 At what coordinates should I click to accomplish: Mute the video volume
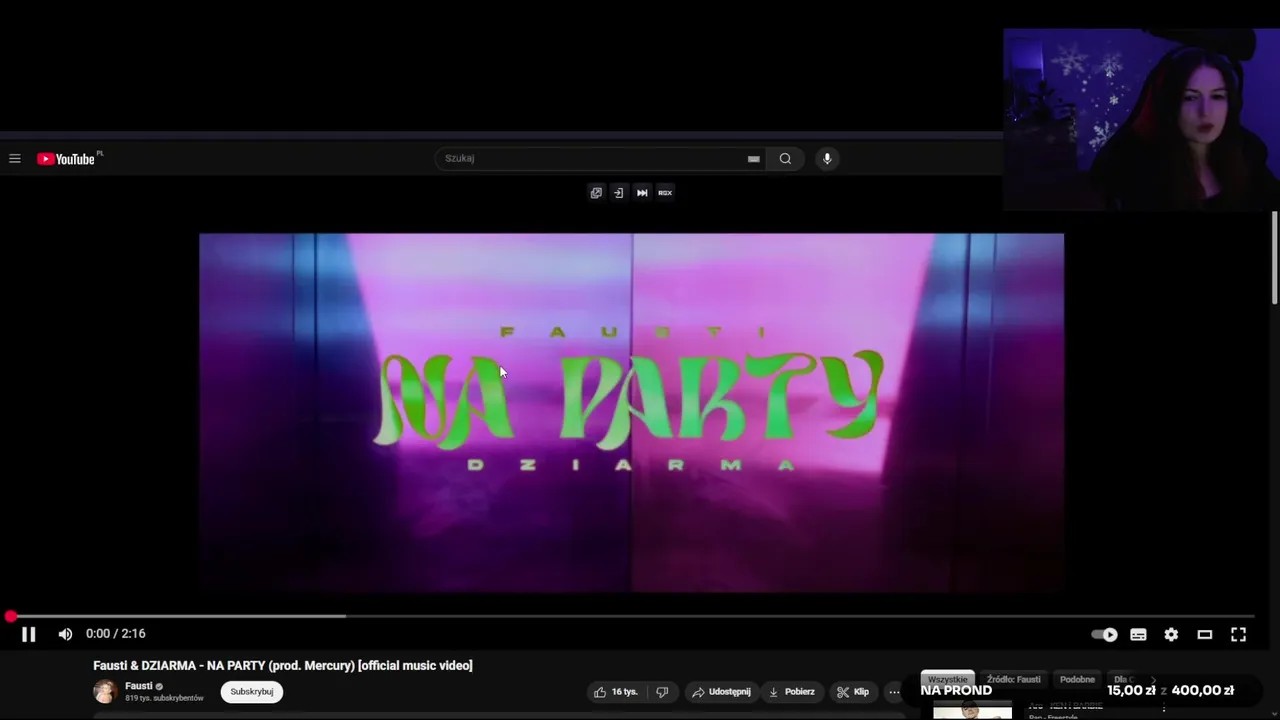click(65, 634)
